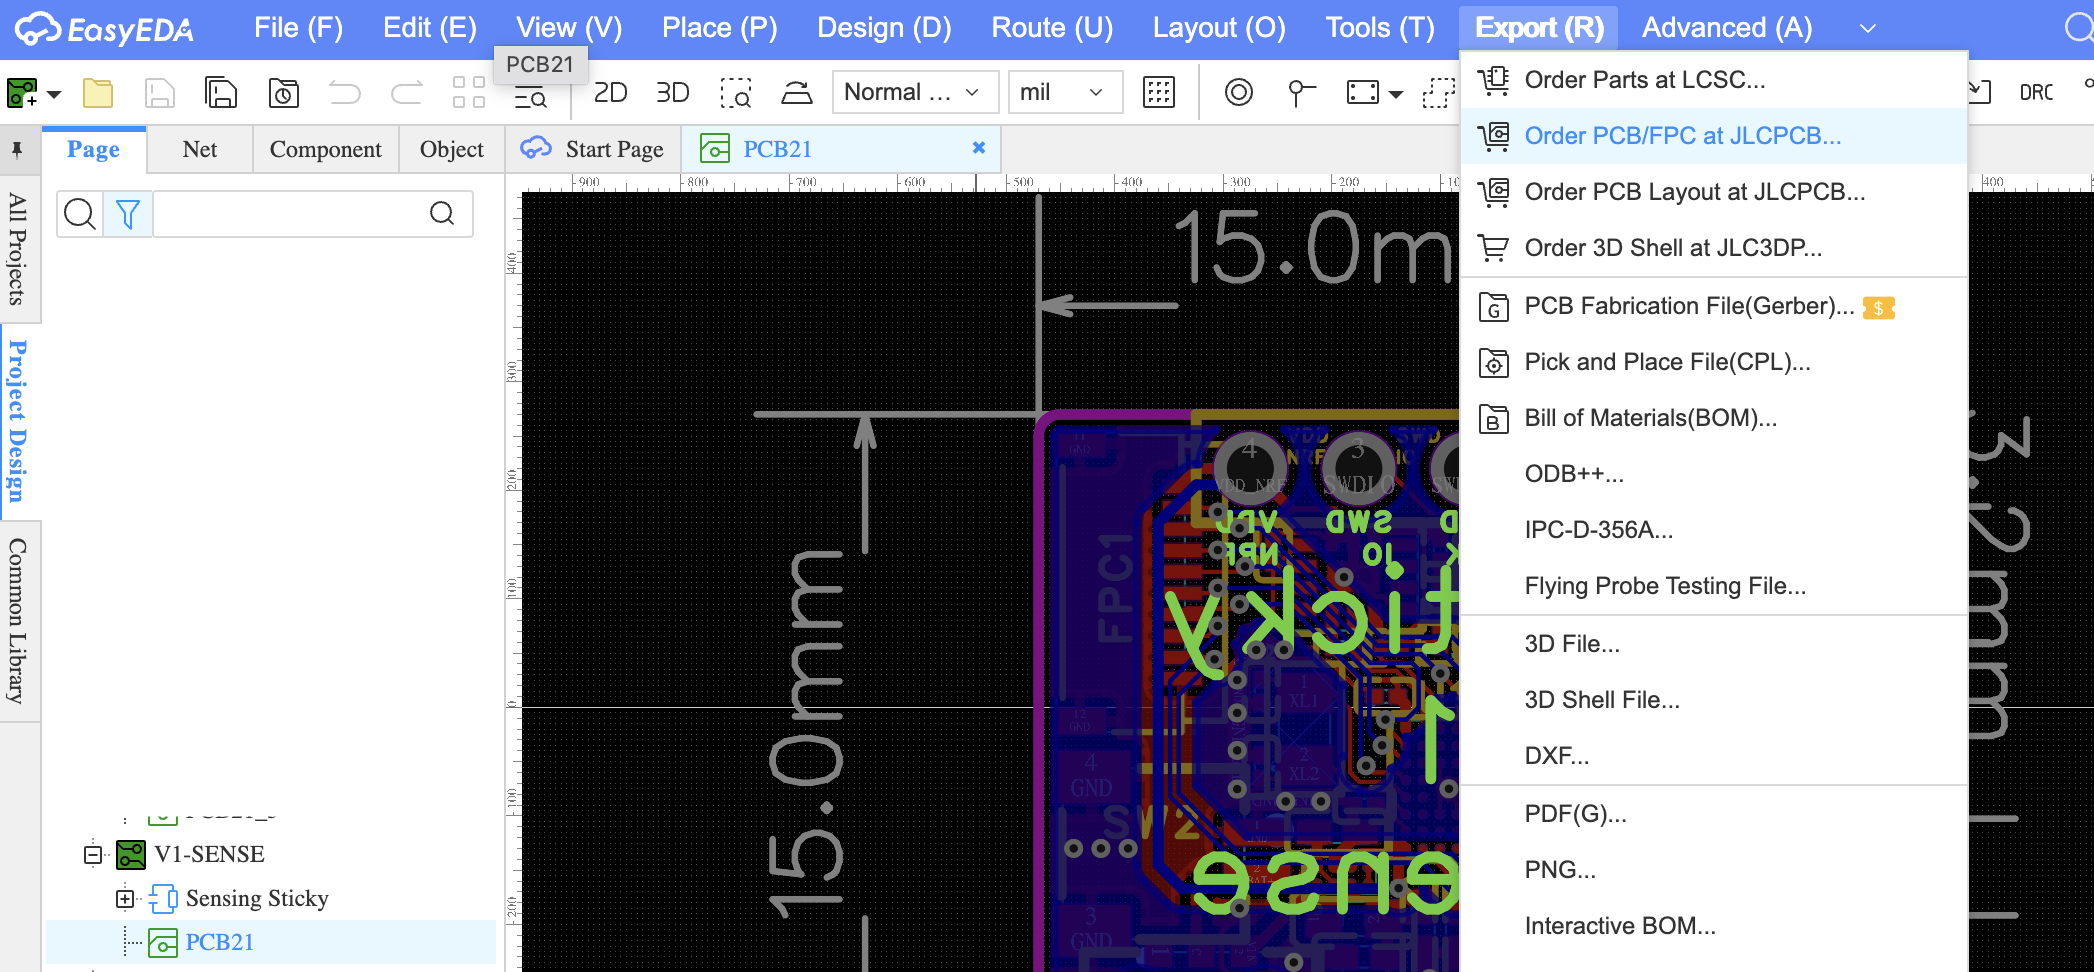Export PDF(G) document

1714,814
